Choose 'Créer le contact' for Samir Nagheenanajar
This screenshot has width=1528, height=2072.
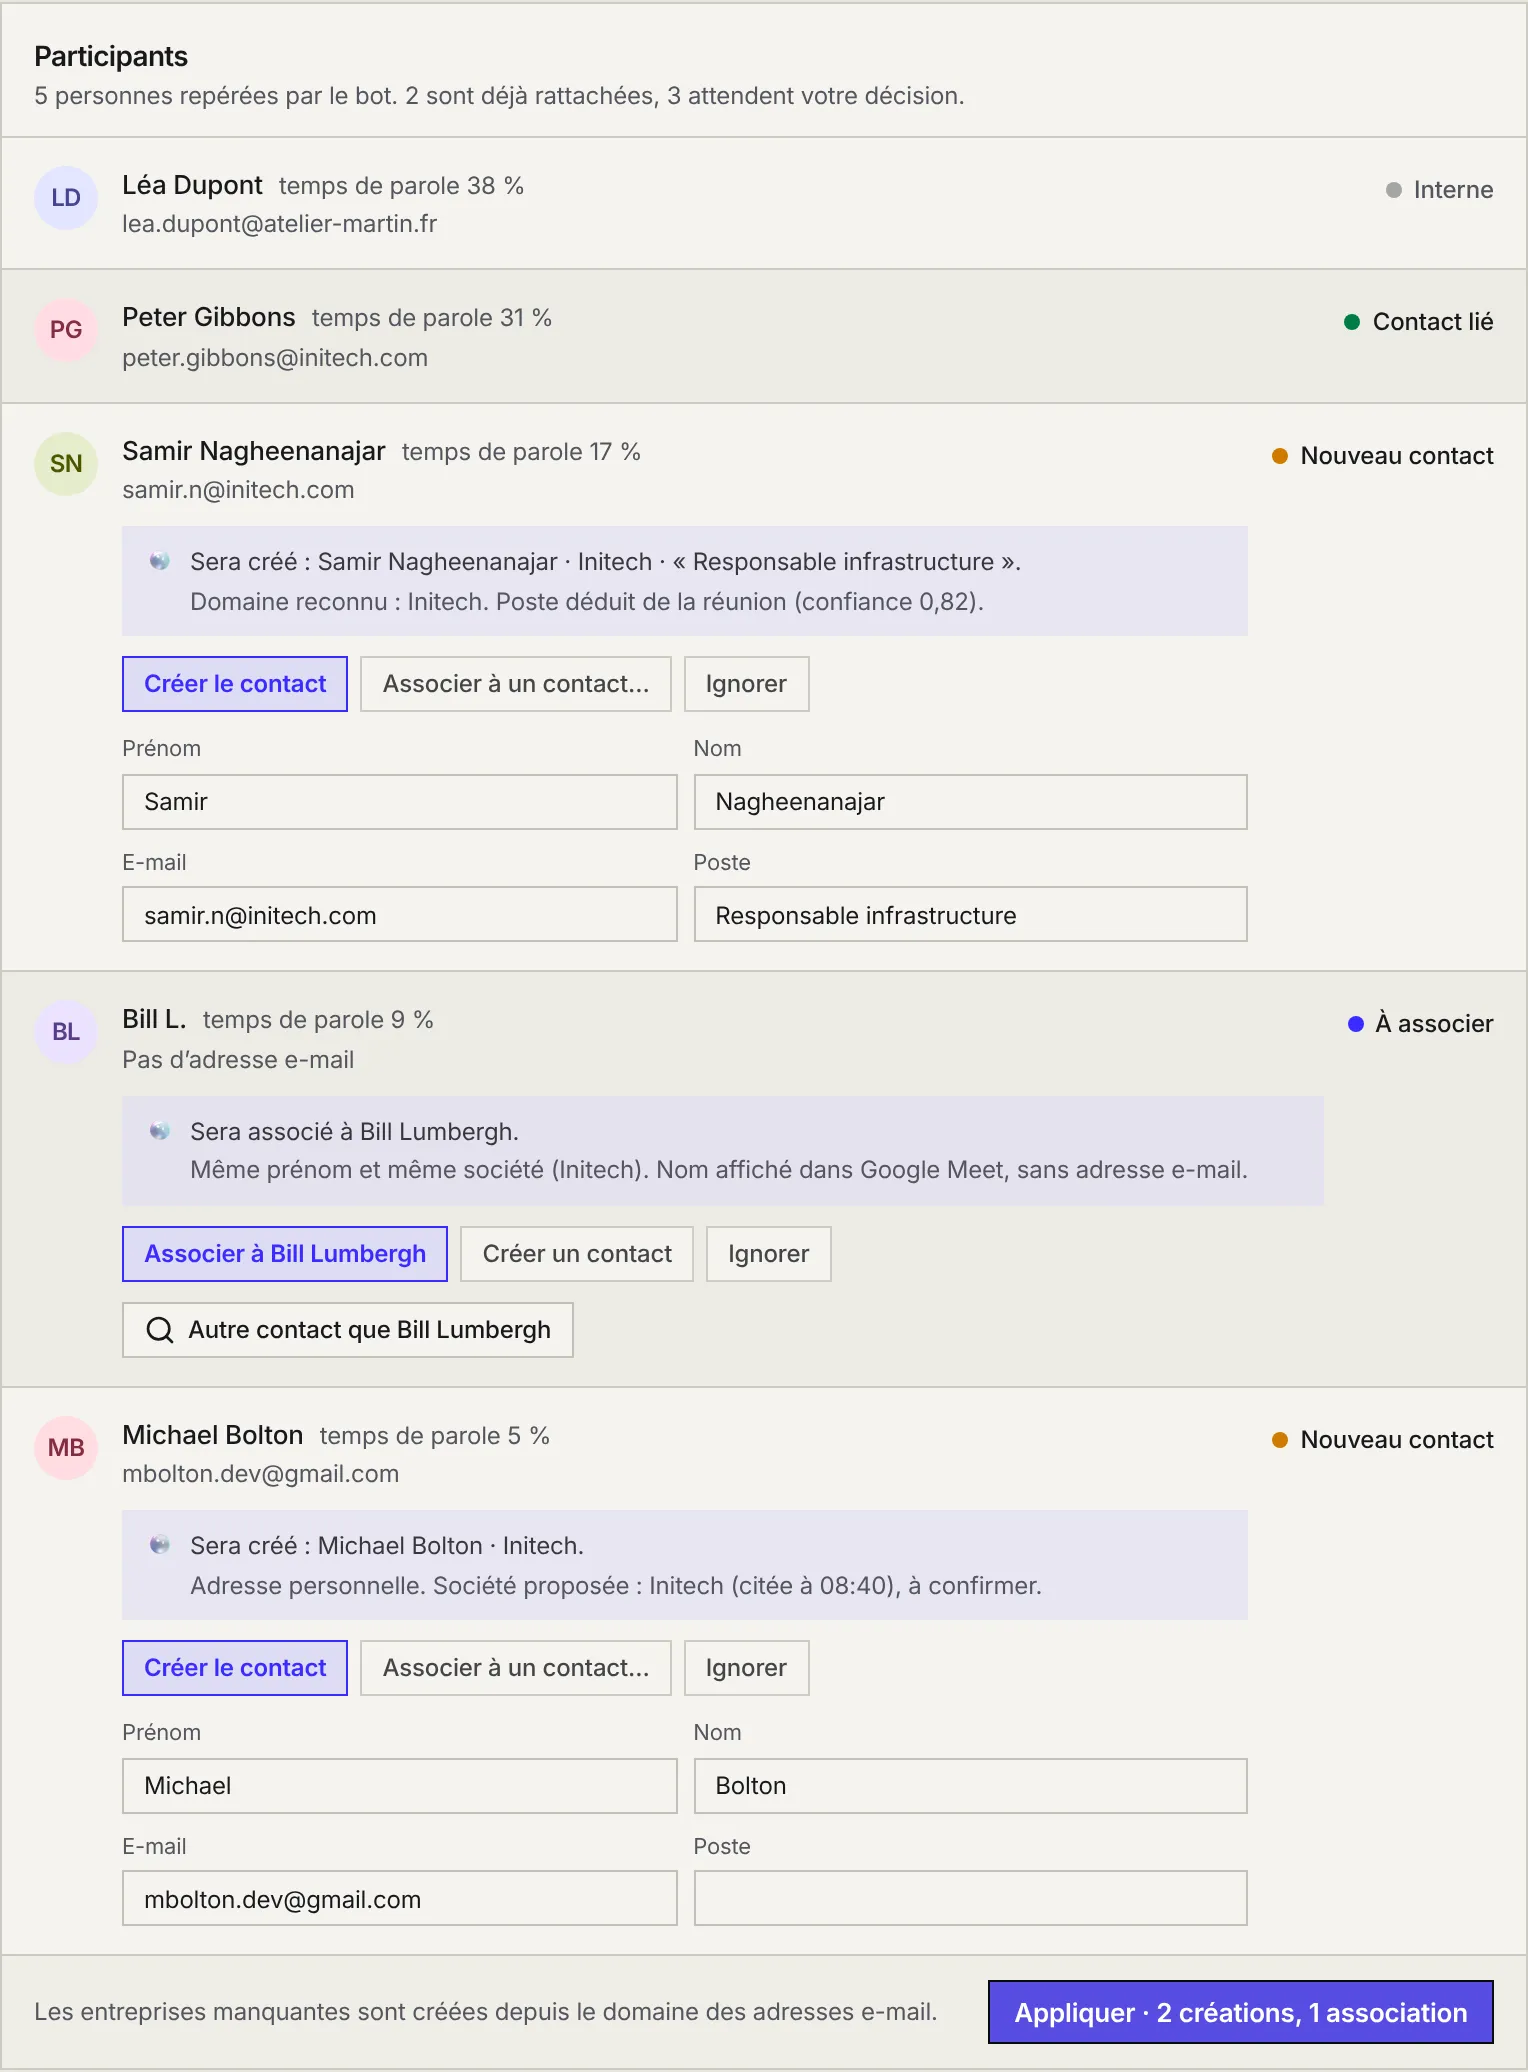(235, 684)
